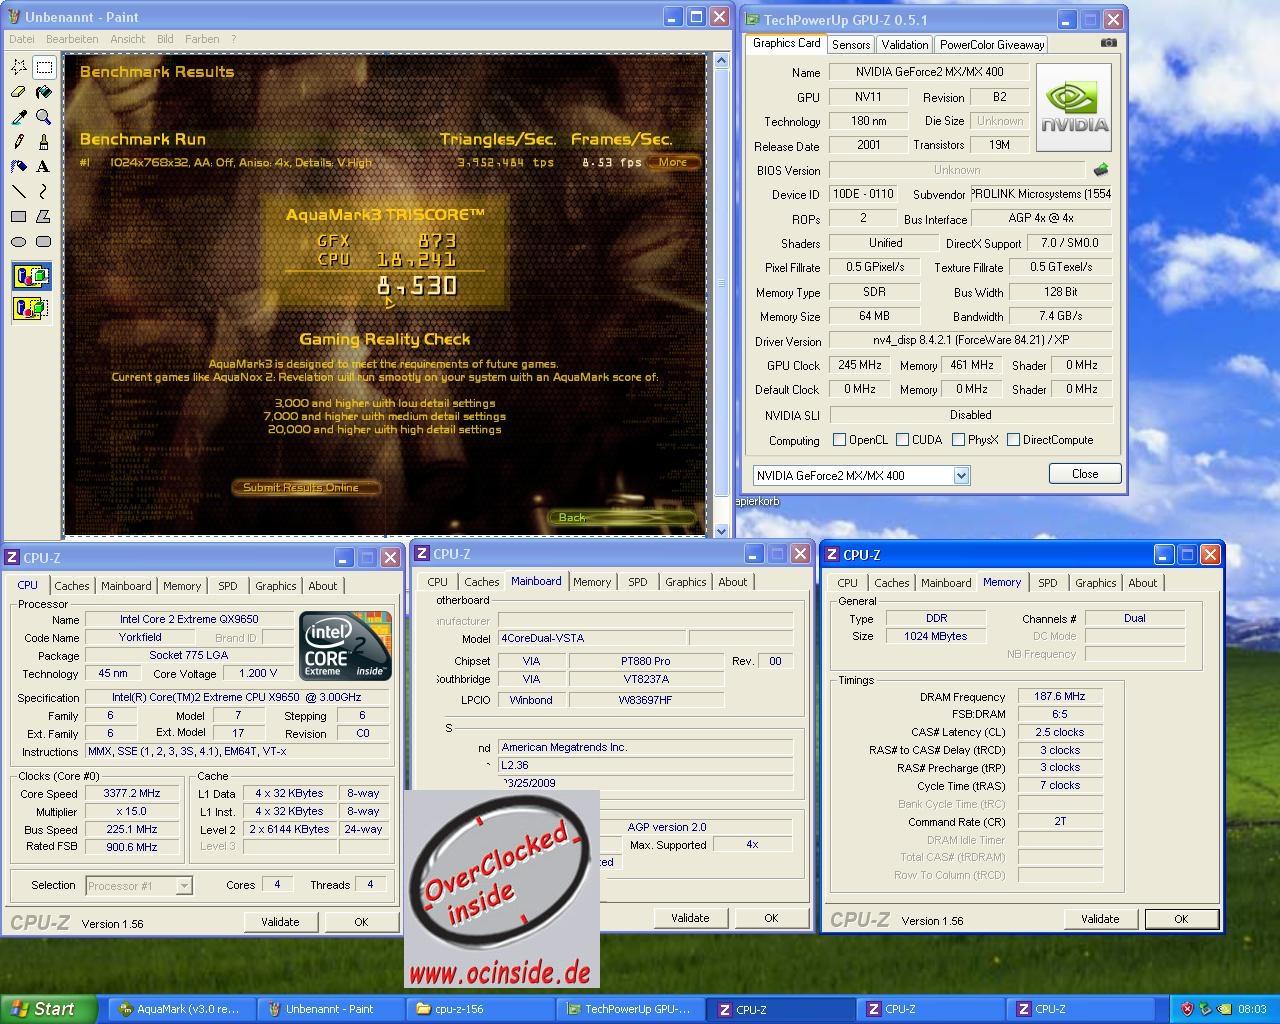Viewport: 1280px width, 1024px height.
Task: Open the Safely Remove Hardware tray icon
Action: click(x=1205, y=1009)
